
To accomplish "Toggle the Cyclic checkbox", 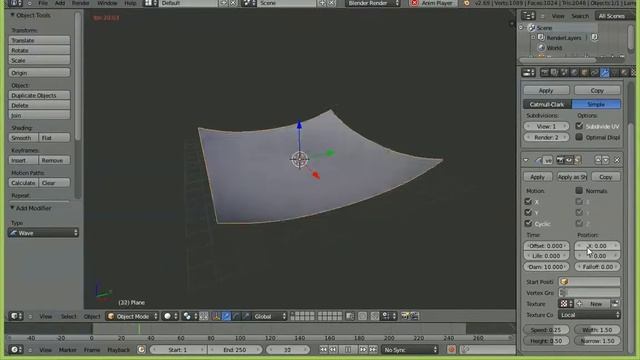I will [528, 224].
